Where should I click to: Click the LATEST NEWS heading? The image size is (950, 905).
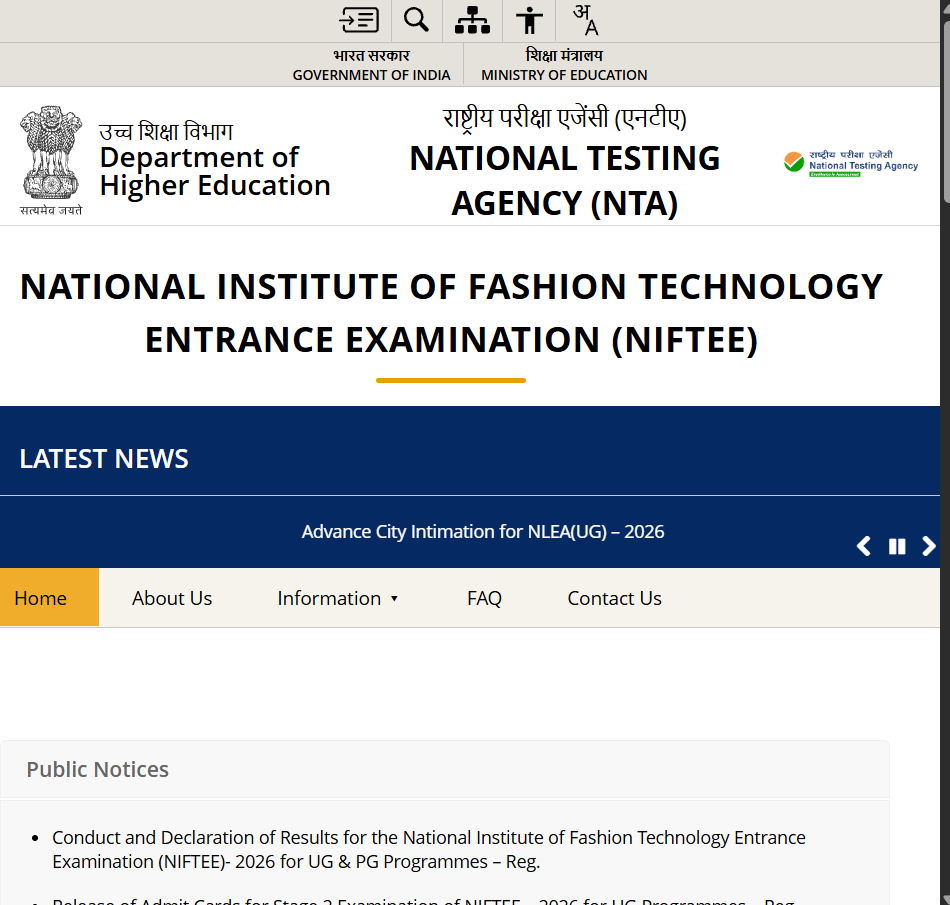[x=104, y=459]
